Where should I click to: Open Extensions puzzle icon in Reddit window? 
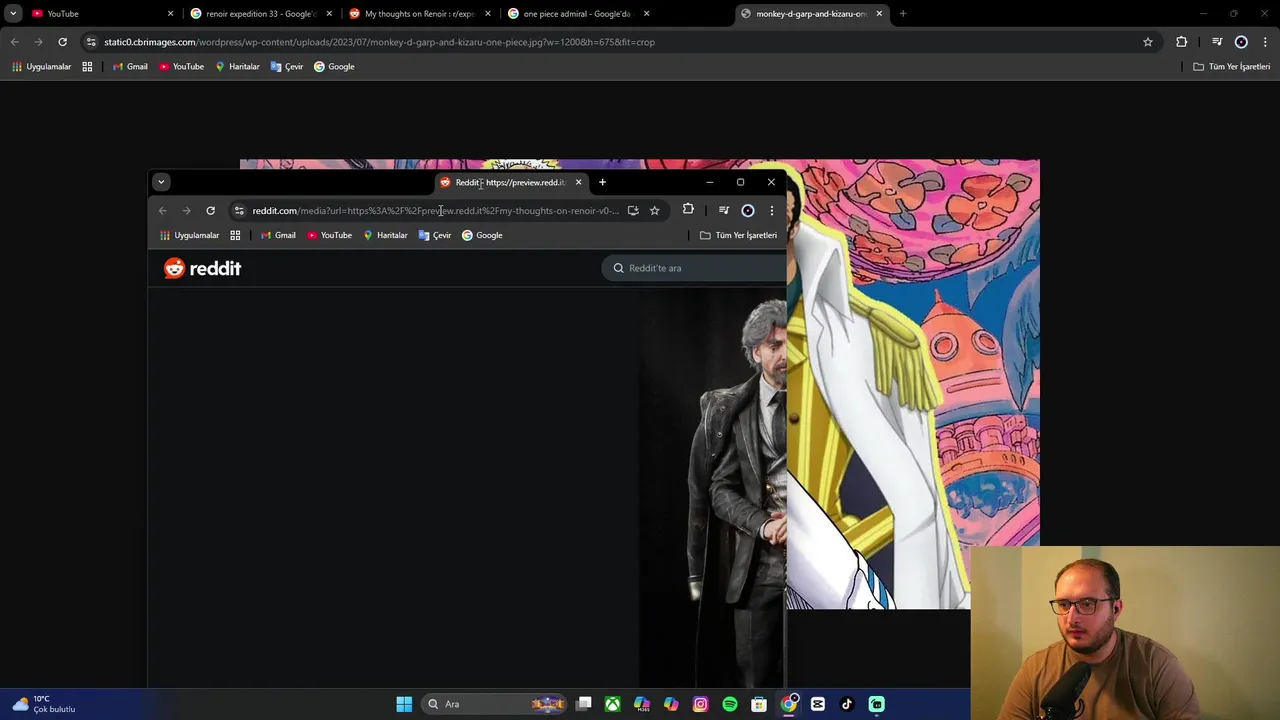[x=688, y=210]
